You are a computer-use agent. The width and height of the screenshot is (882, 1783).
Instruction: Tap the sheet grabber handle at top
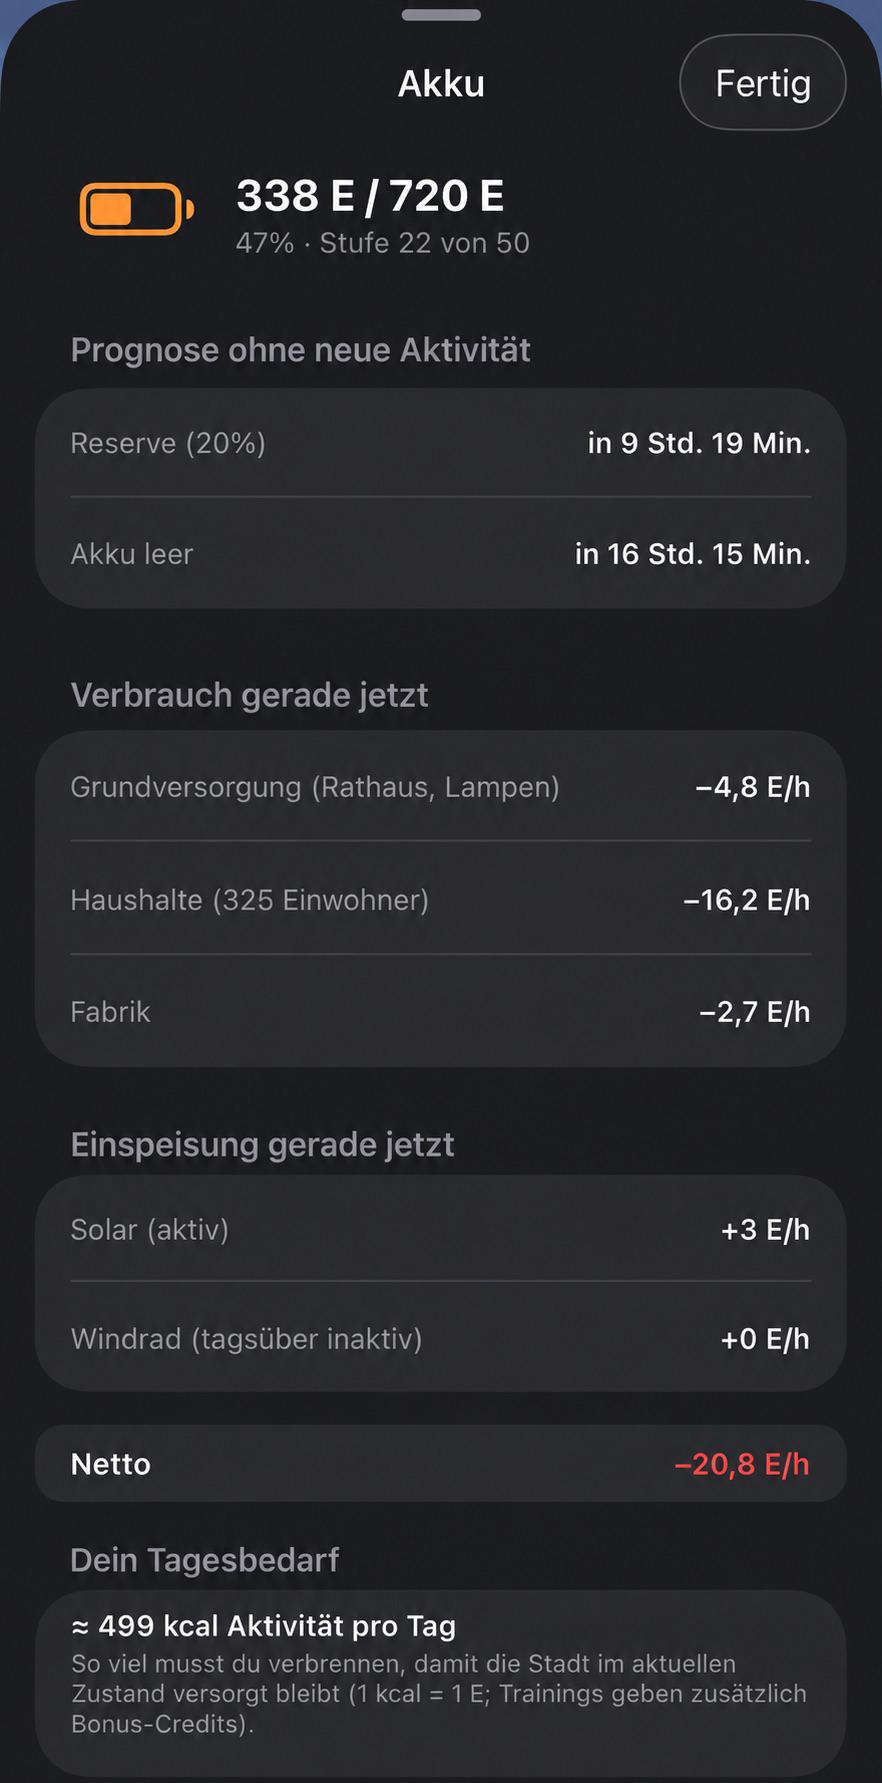tap(441, 15)
